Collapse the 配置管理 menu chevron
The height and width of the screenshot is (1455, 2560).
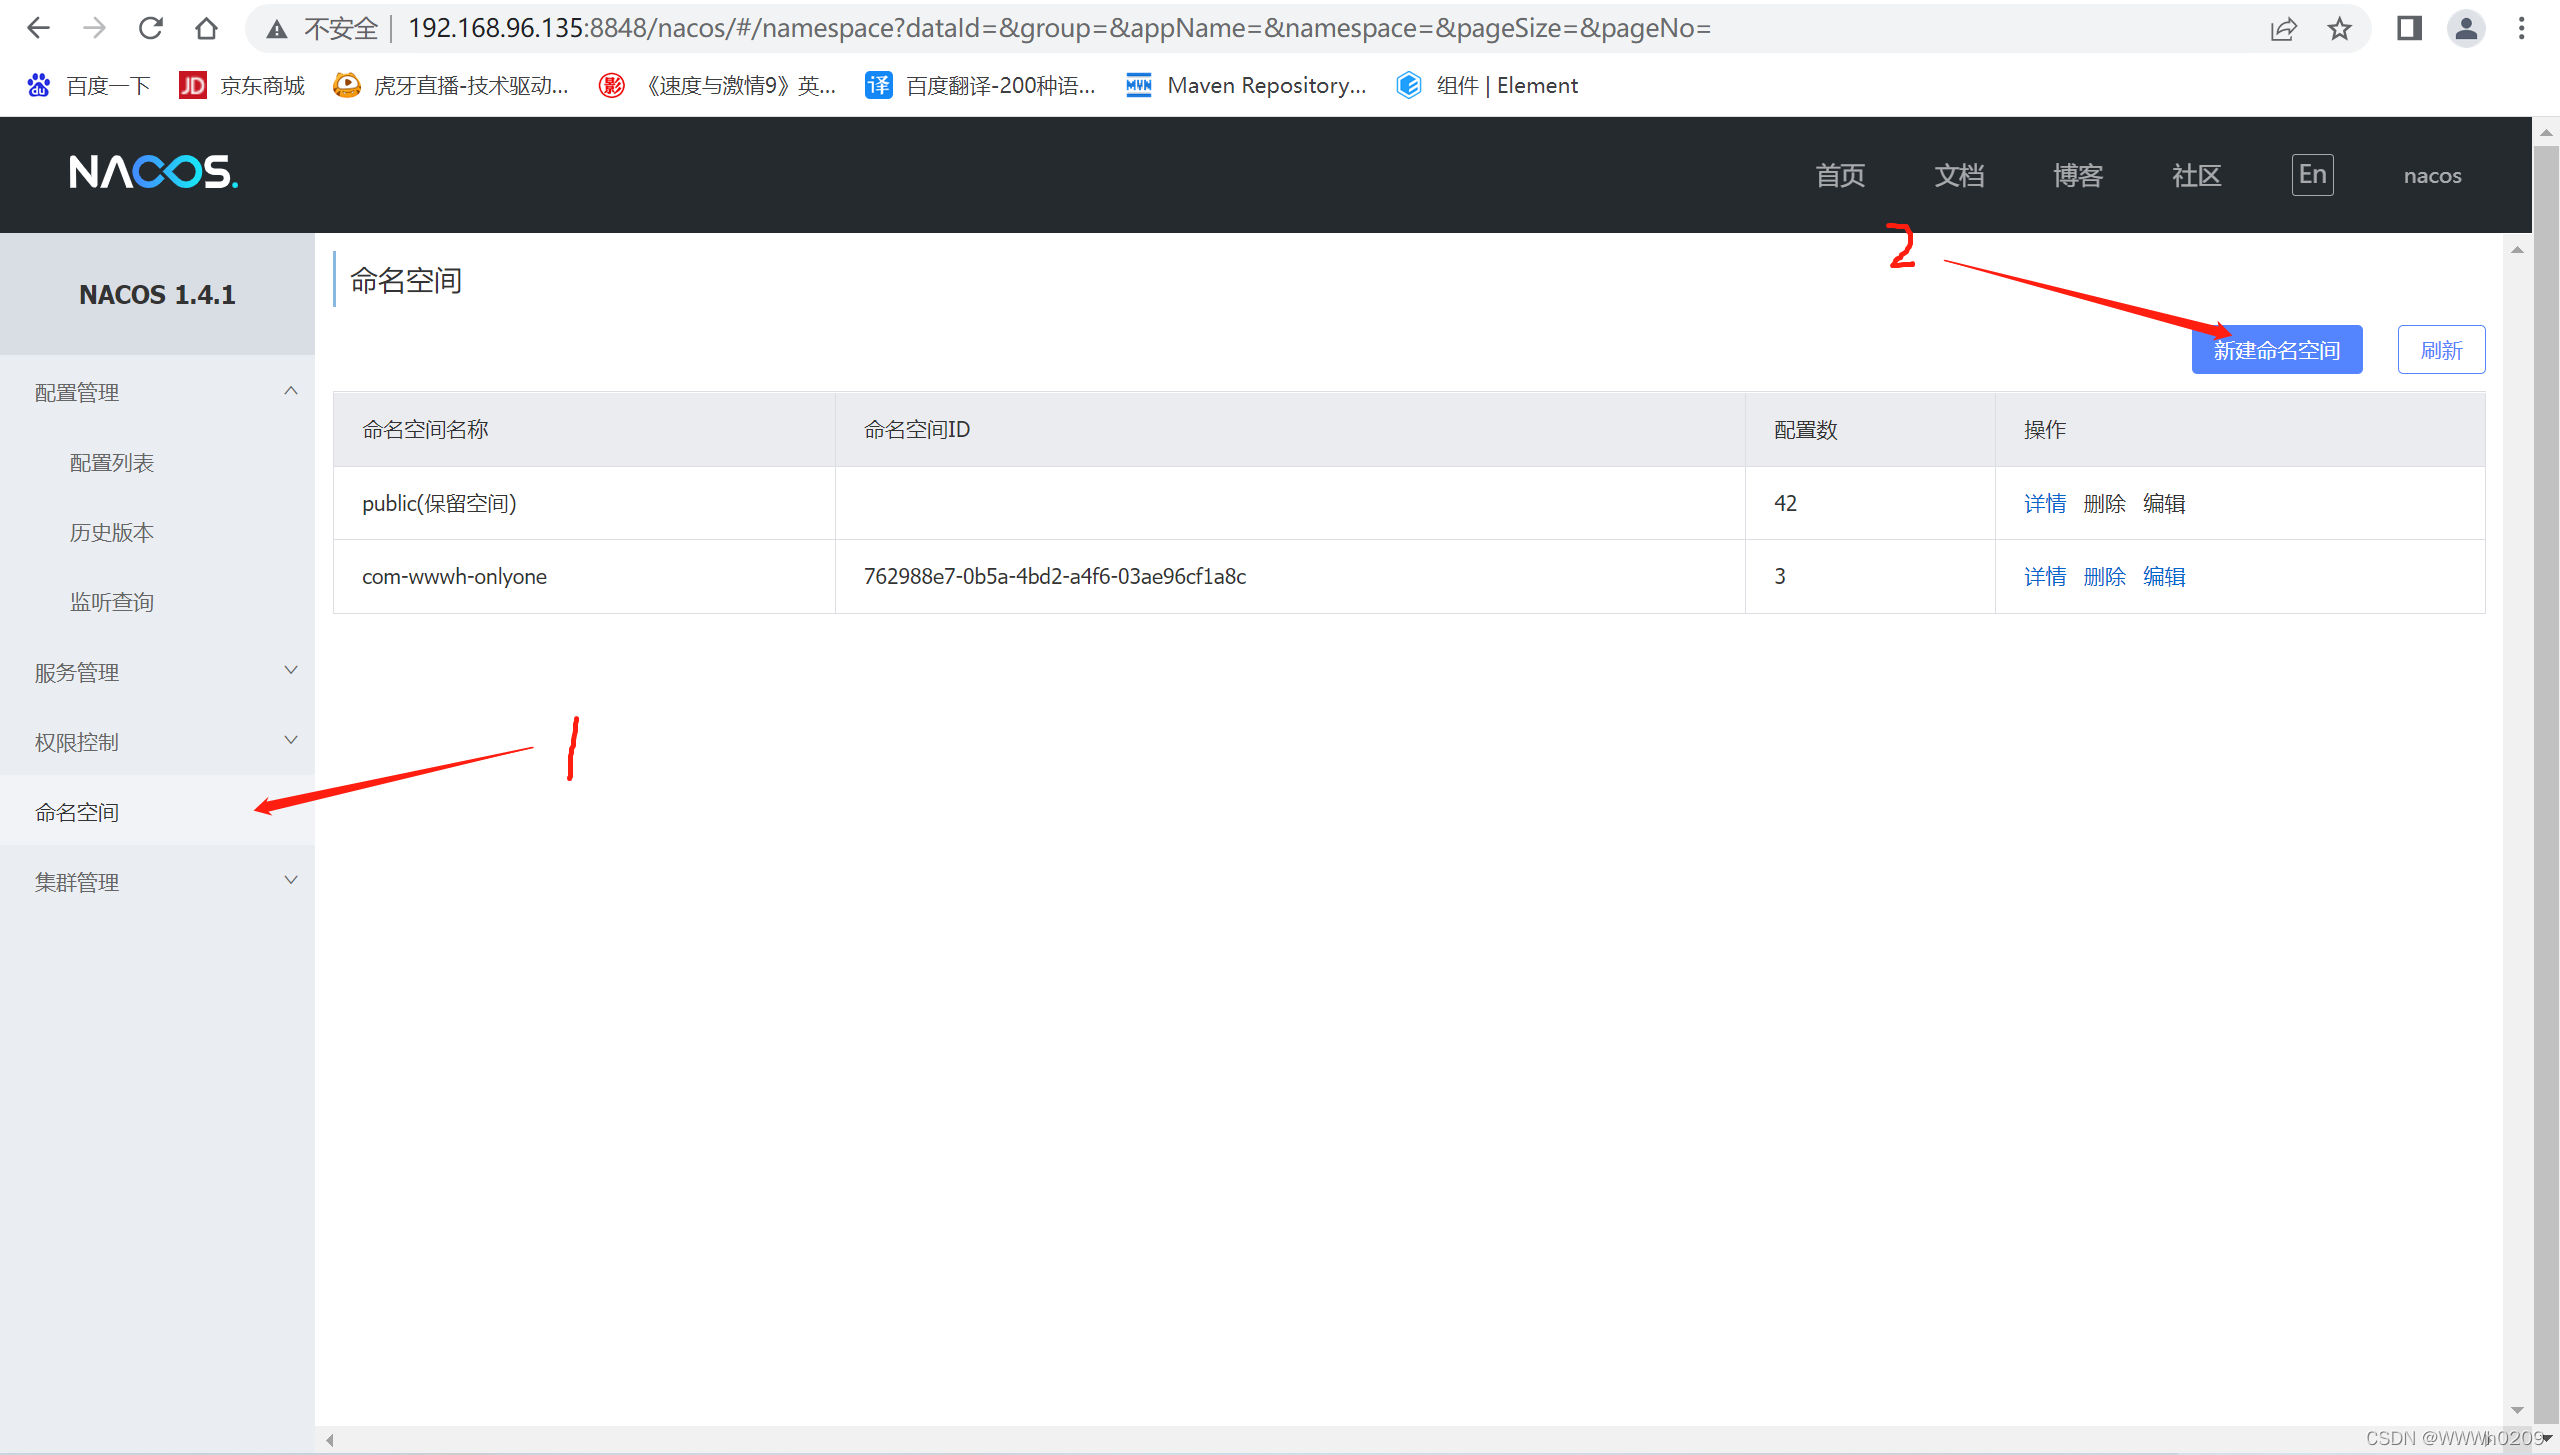click(x=291, y=391)
